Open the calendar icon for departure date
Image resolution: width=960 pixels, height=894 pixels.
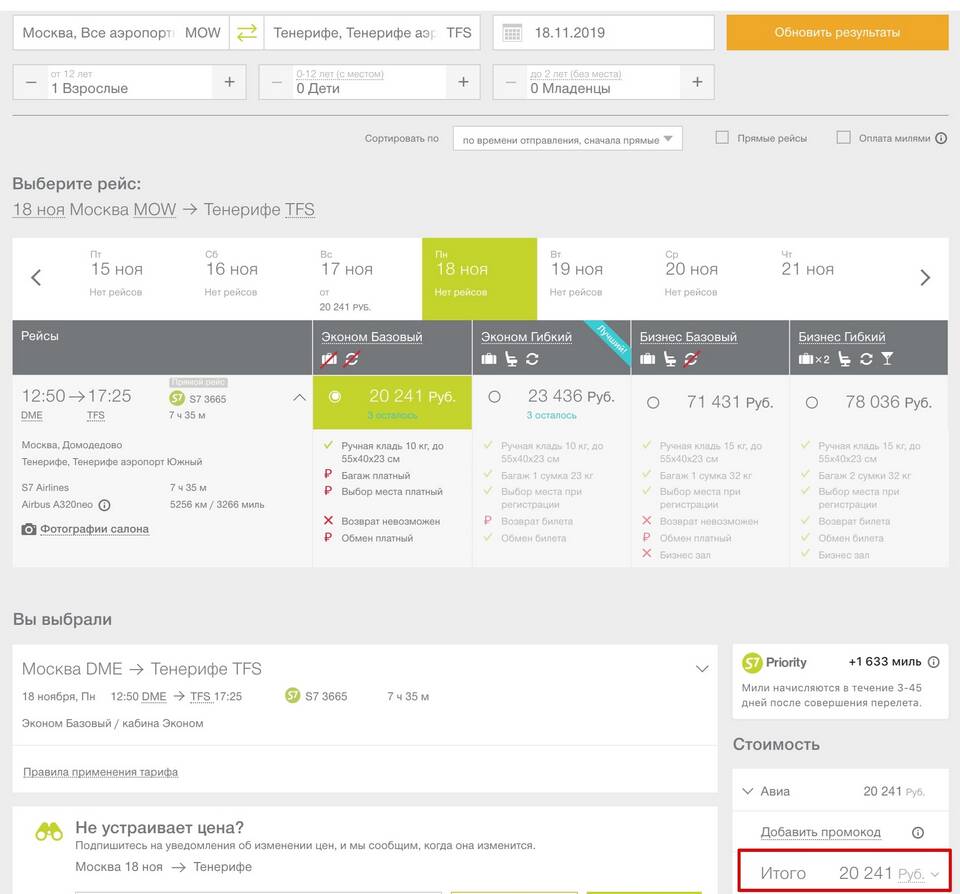512,33
